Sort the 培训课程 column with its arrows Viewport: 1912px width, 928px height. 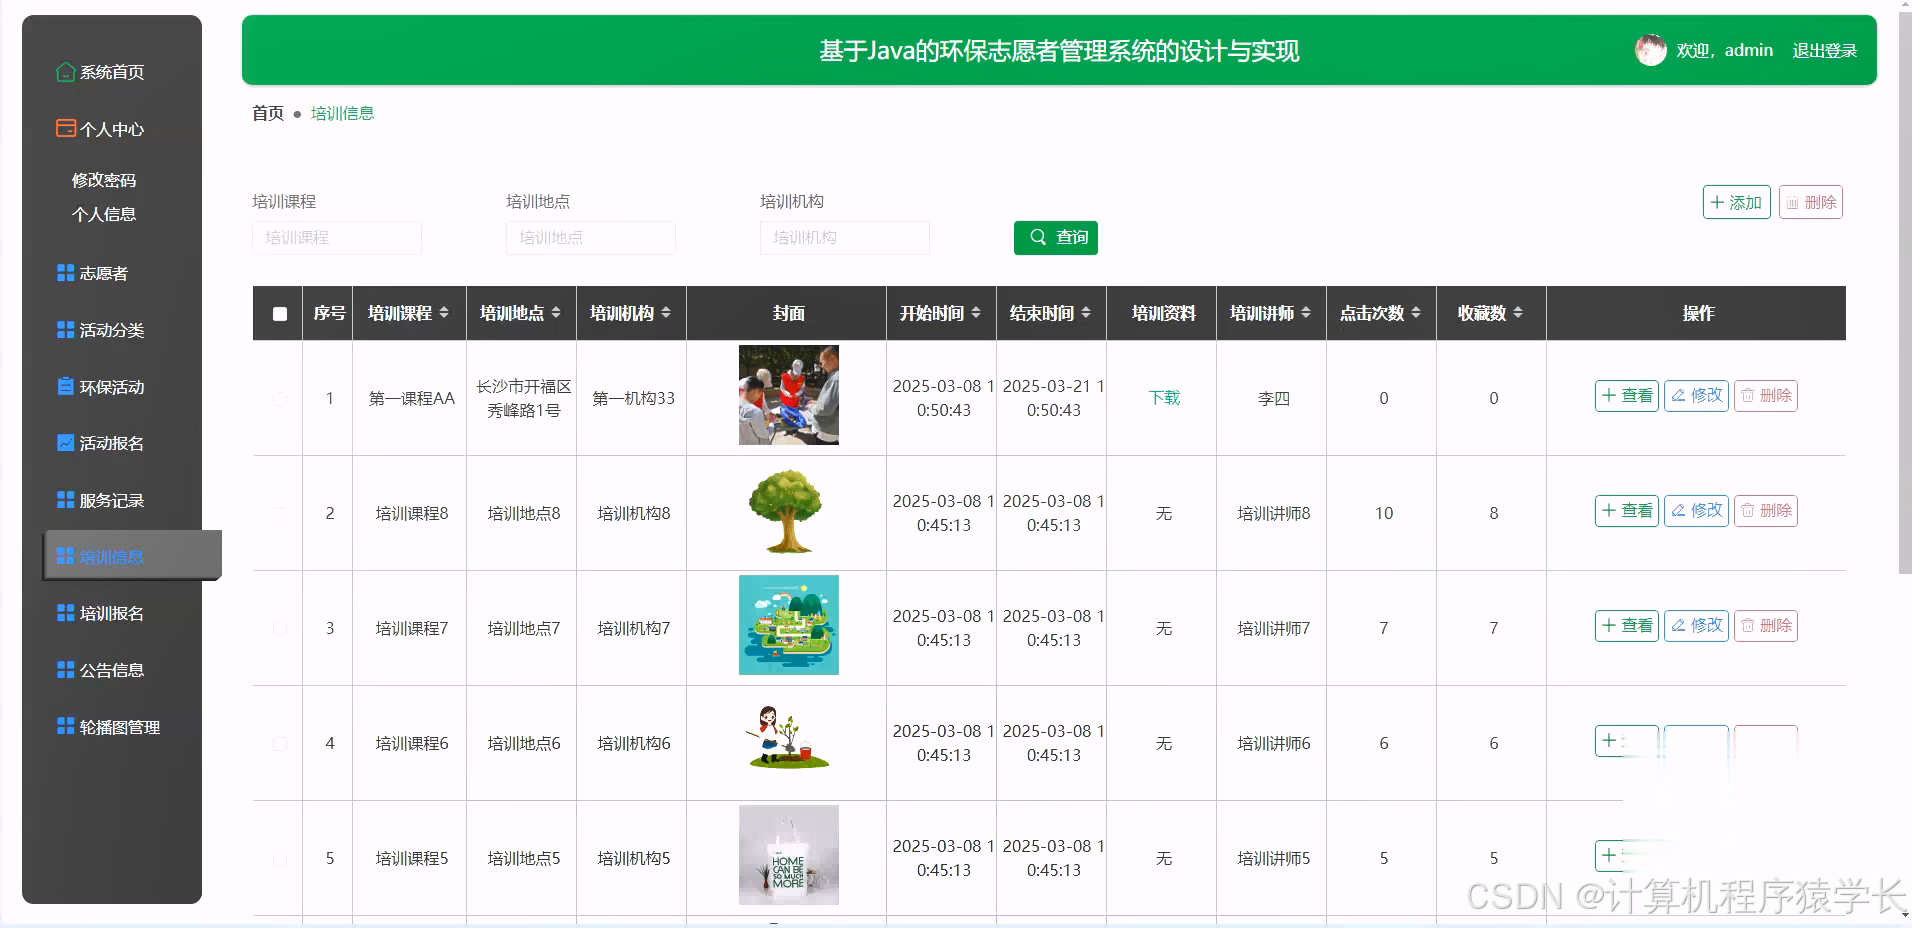pos(444,313)
